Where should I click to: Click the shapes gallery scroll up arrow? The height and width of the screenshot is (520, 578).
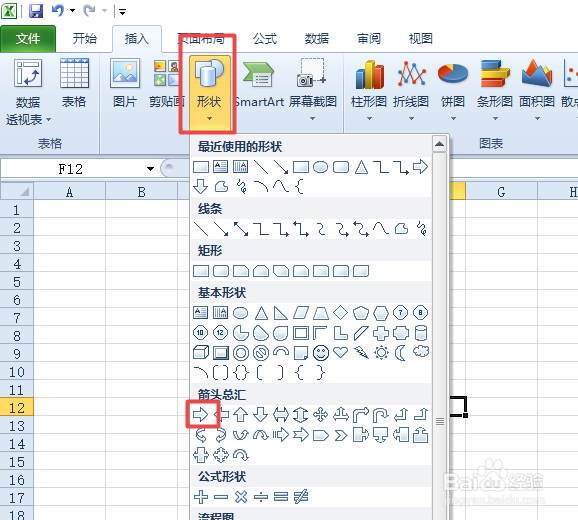pyautogui.click(x=439, y=144)
